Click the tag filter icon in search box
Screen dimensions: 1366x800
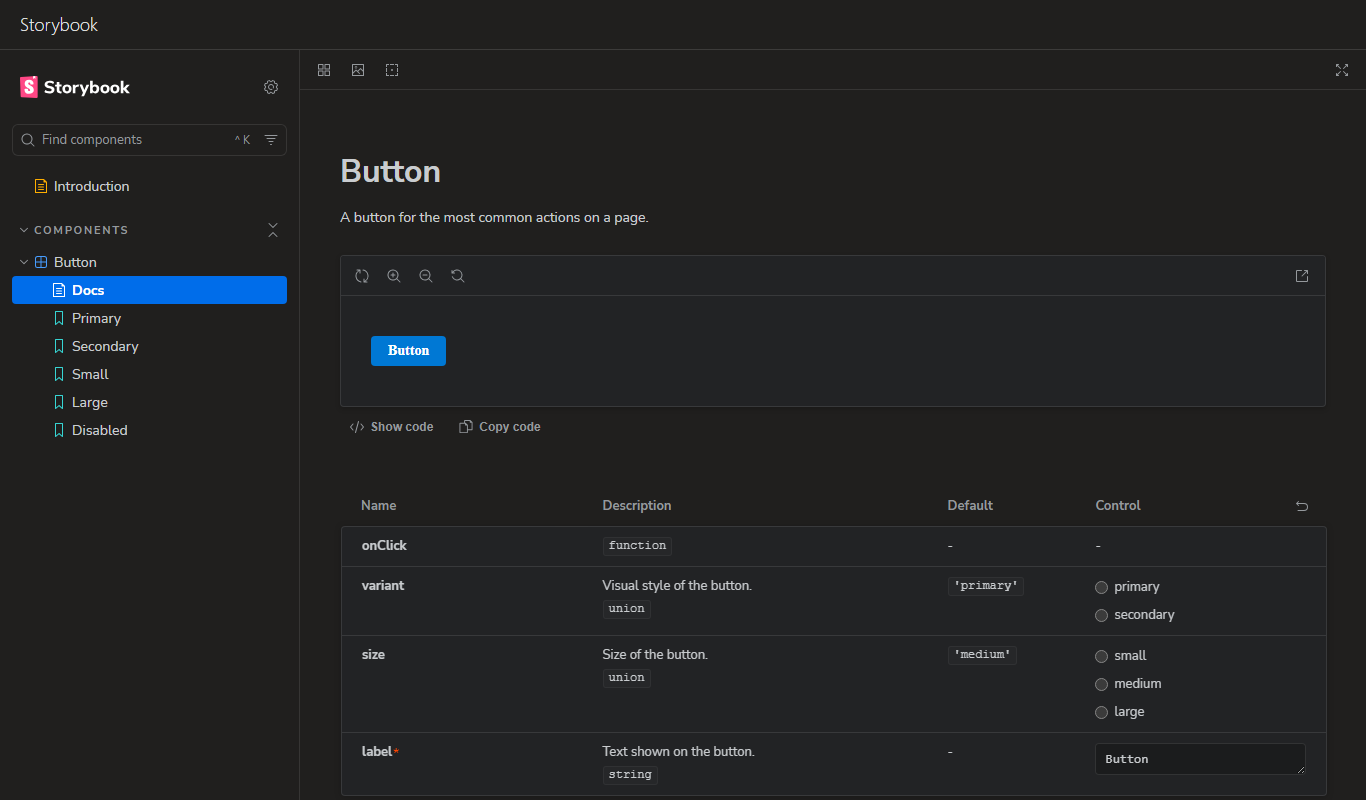point(271,140)
